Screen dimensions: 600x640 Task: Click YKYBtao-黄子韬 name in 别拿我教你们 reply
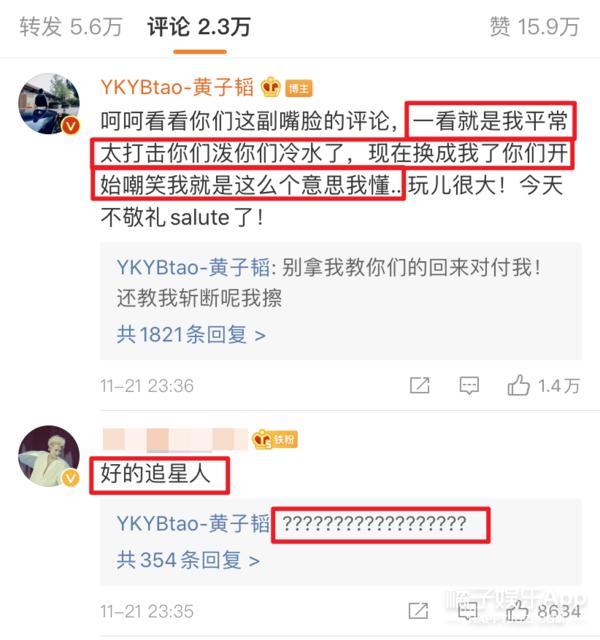[193, 267]
